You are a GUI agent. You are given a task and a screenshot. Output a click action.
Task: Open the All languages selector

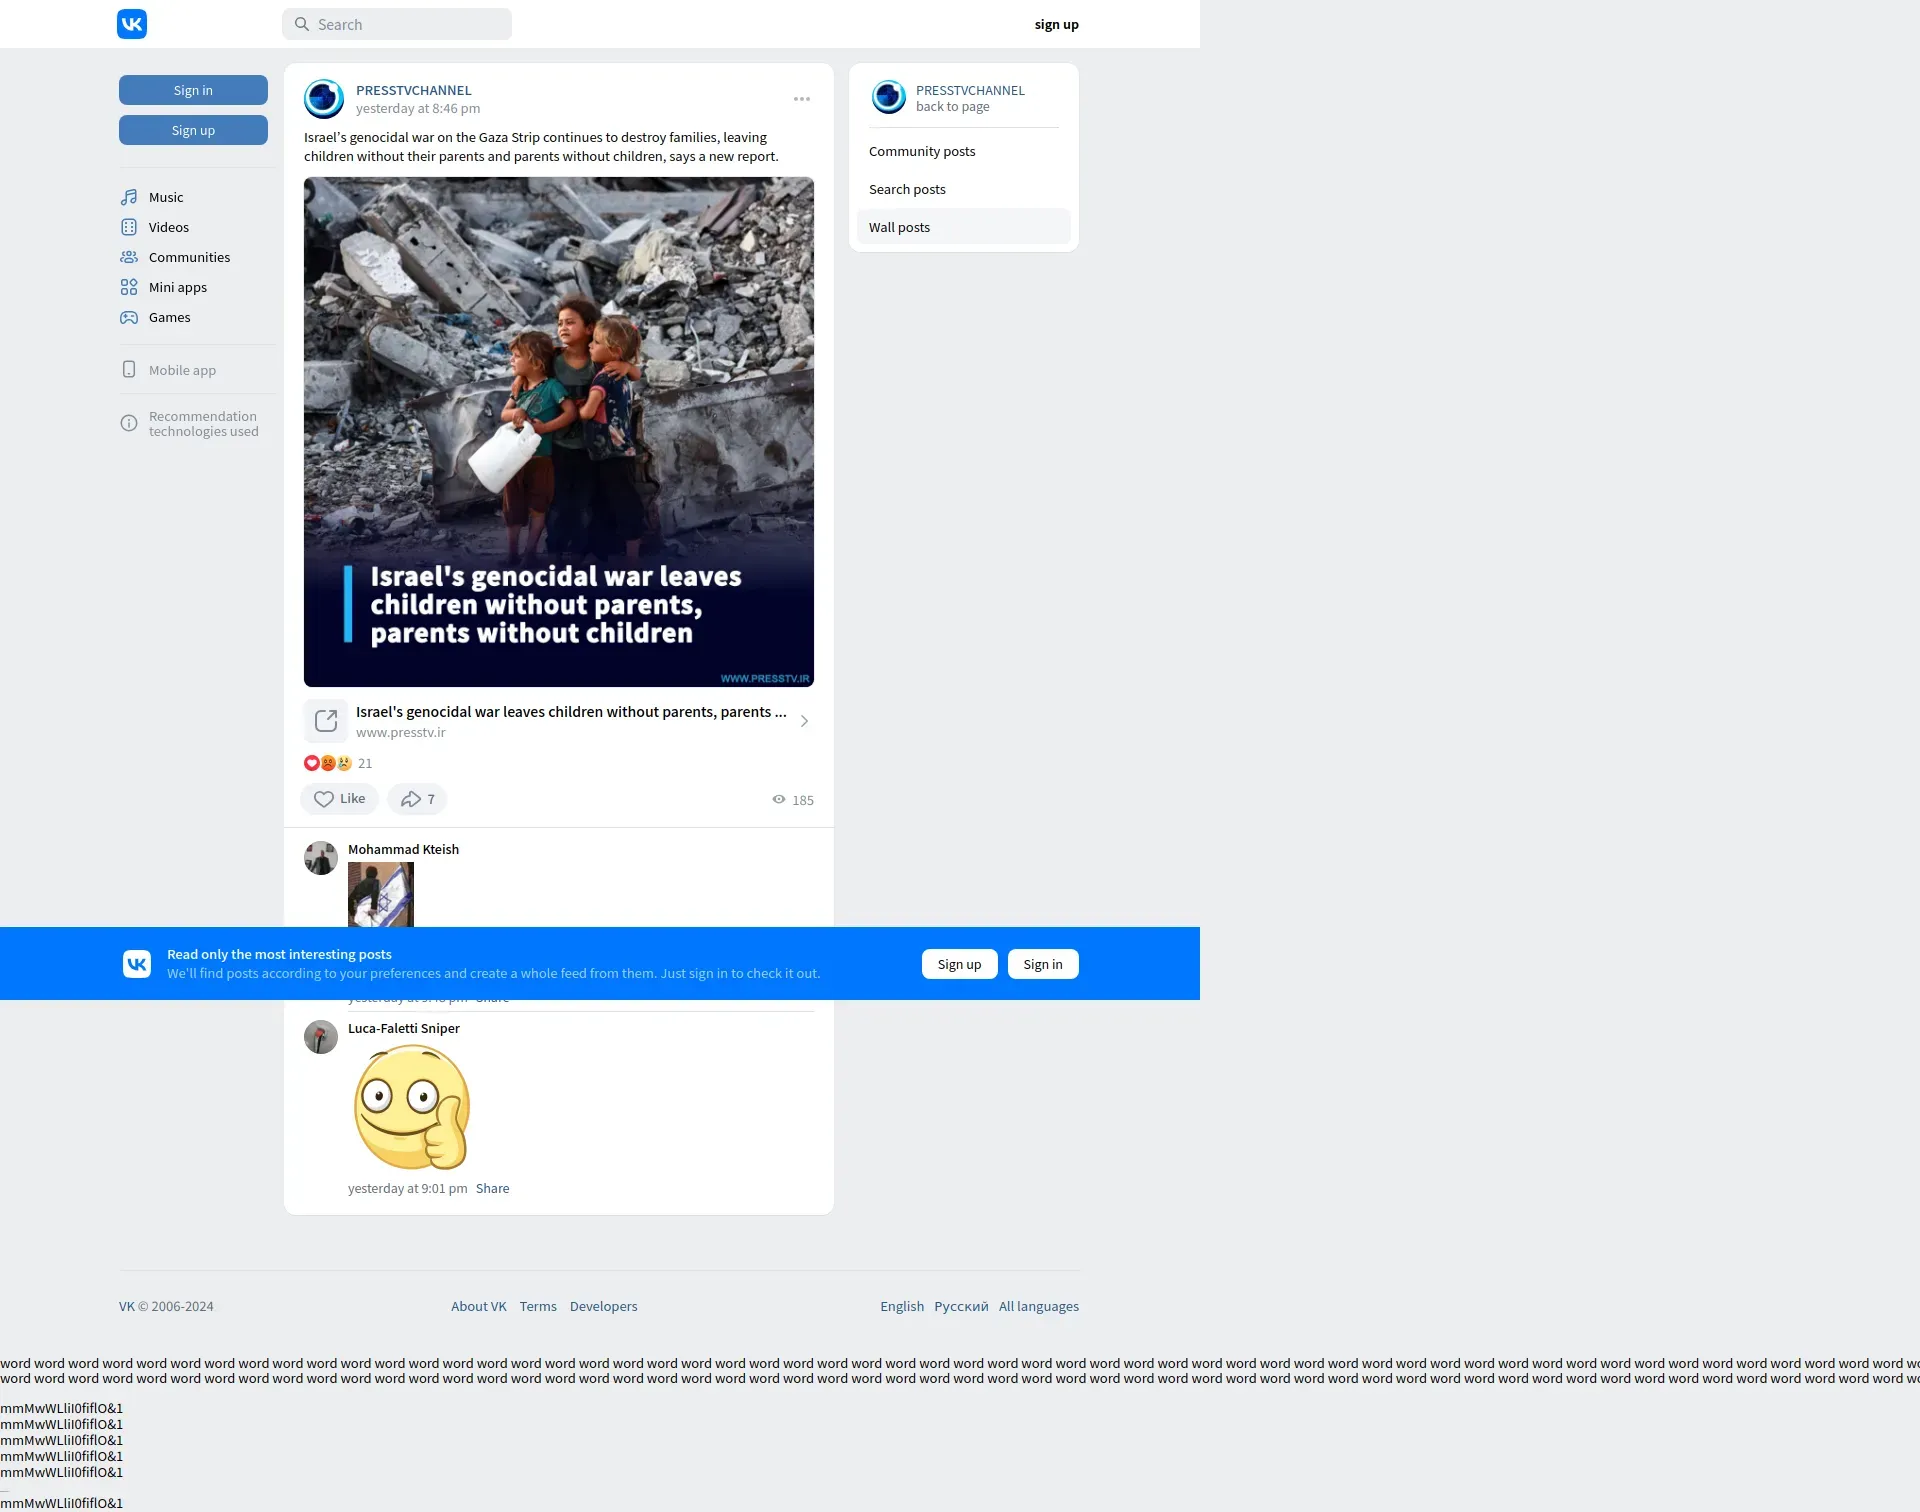point(1038,1306)
